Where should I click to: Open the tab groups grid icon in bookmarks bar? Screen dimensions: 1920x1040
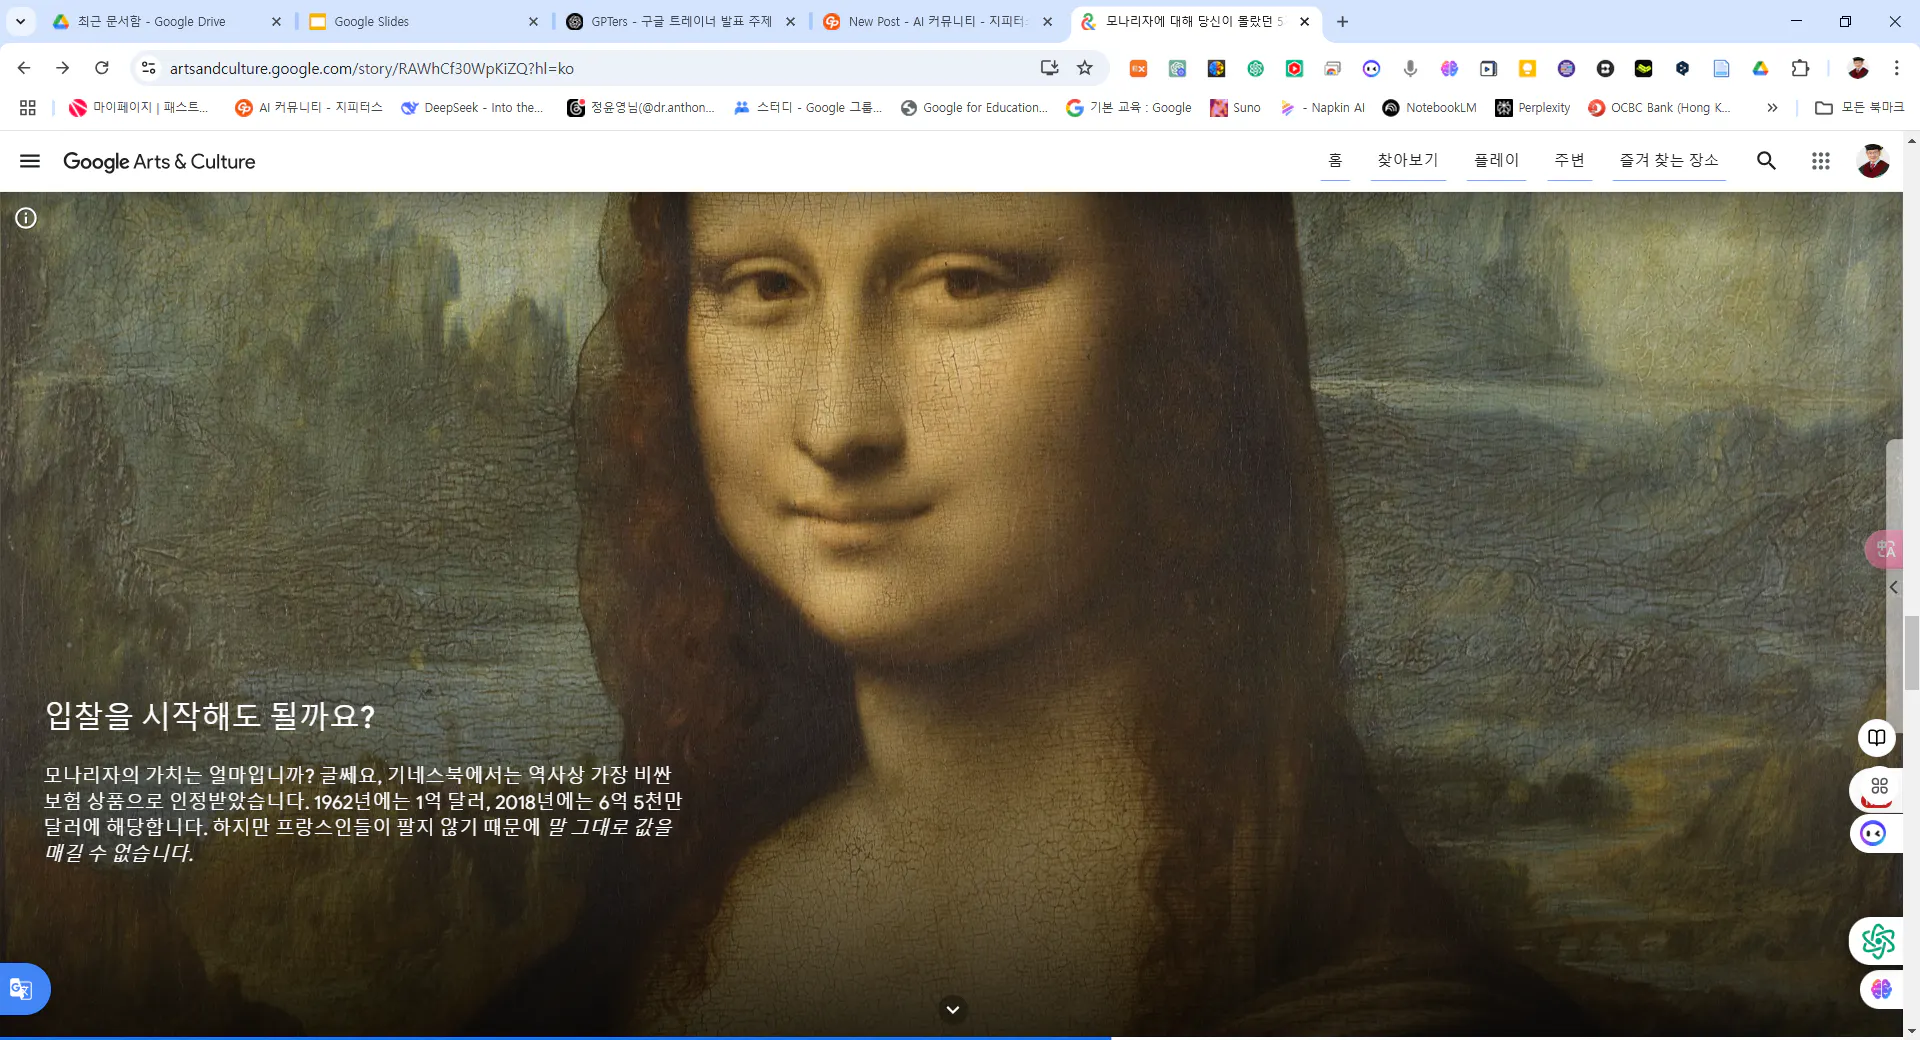click(x=28, y=107)
